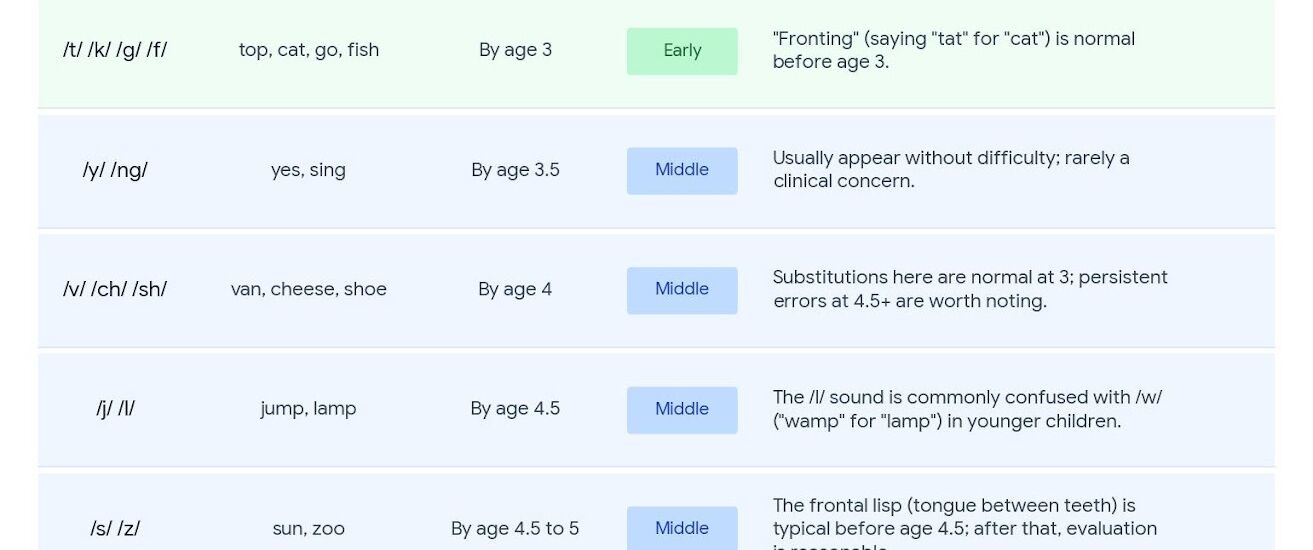
Task: Click the By age 3 cell
Action: (x=515, y=50)
